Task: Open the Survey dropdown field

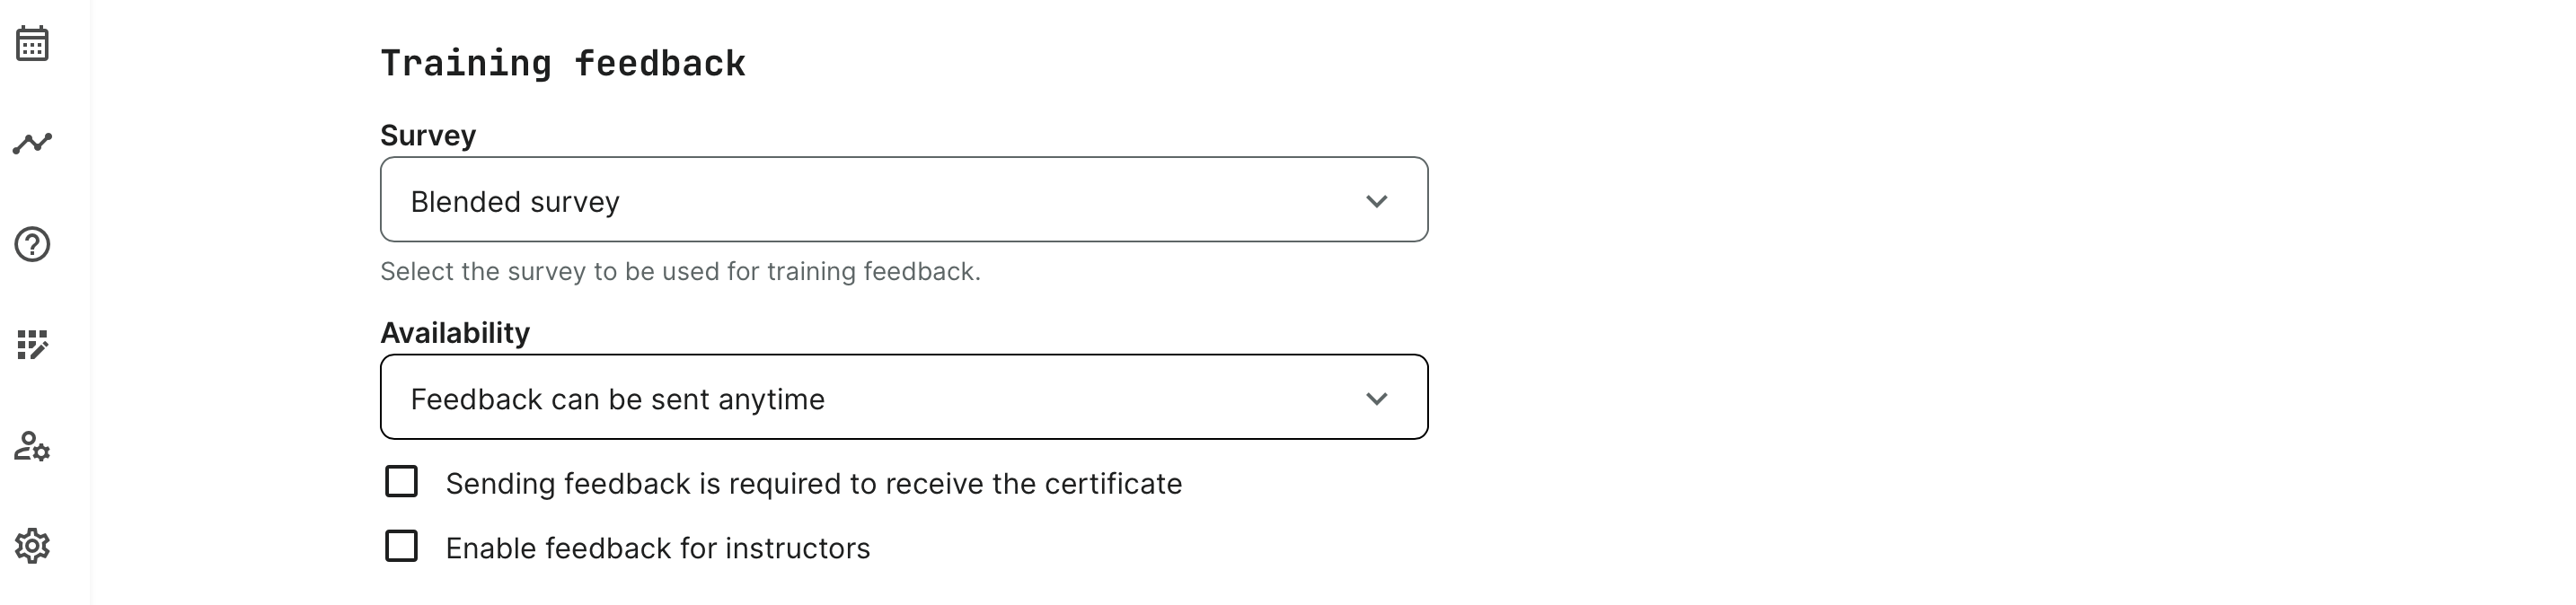Action: click(903, 200)
